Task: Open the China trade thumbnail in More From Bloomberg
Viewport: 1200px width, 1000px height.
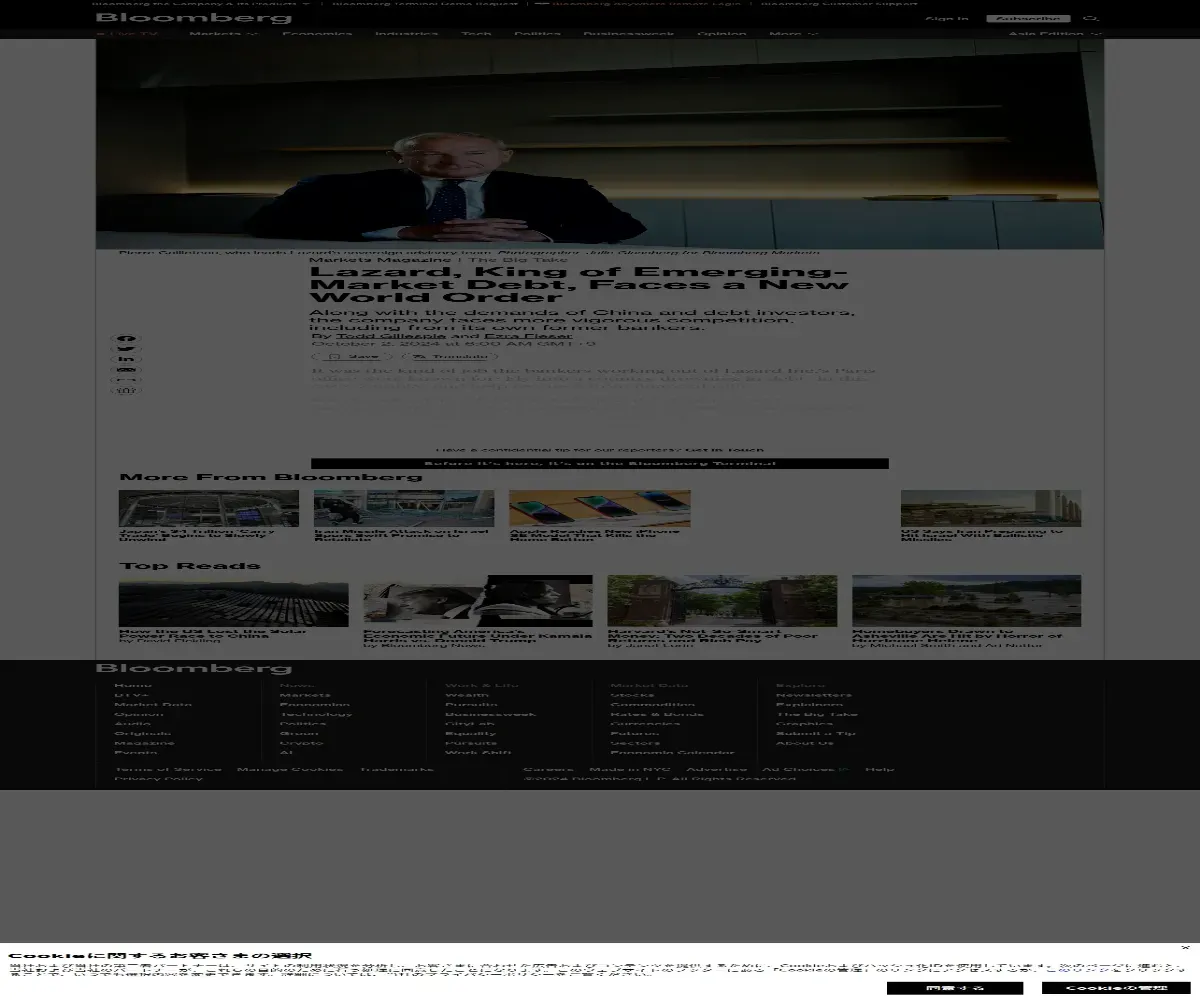Action: point(209,508)
